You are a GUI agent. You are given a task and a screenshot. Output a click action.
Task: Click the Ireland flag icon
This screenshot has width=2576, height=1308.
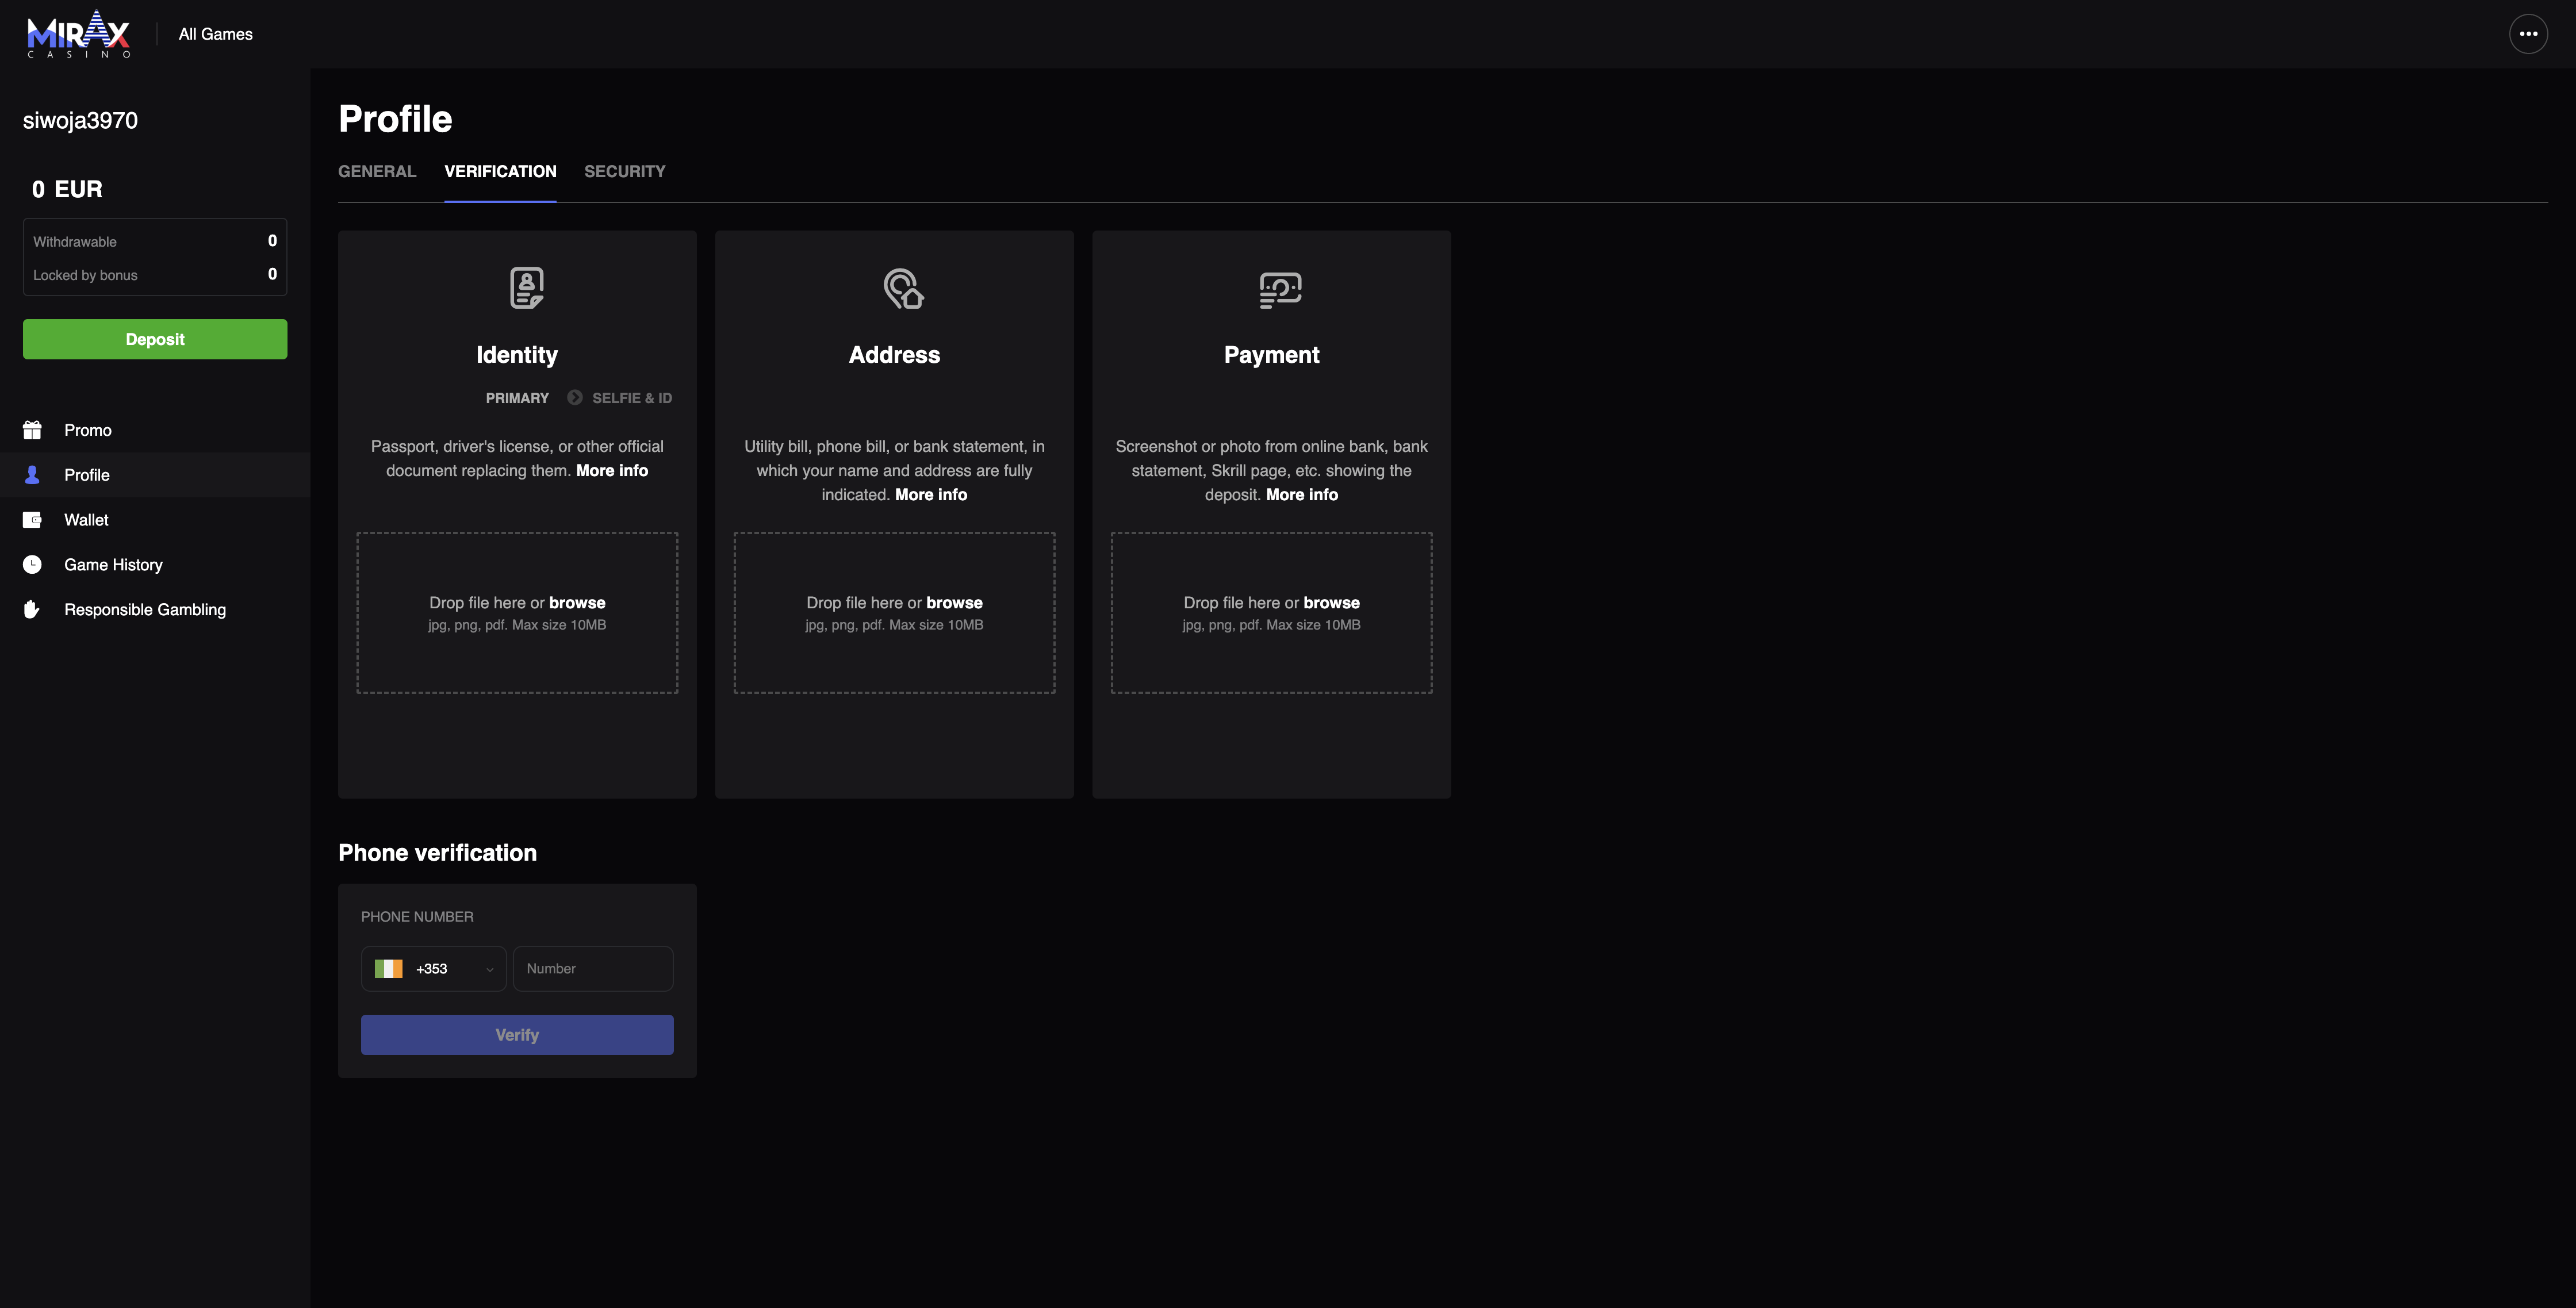click(389, 969)
